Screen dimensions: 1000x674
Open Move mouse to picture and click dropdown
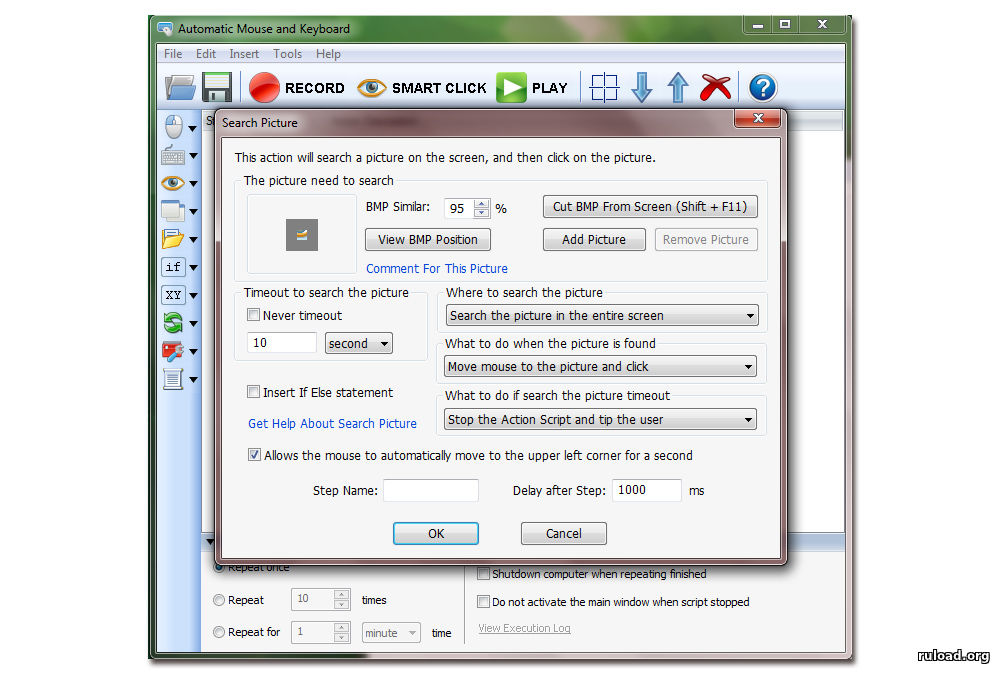click(x=600, y=366)
